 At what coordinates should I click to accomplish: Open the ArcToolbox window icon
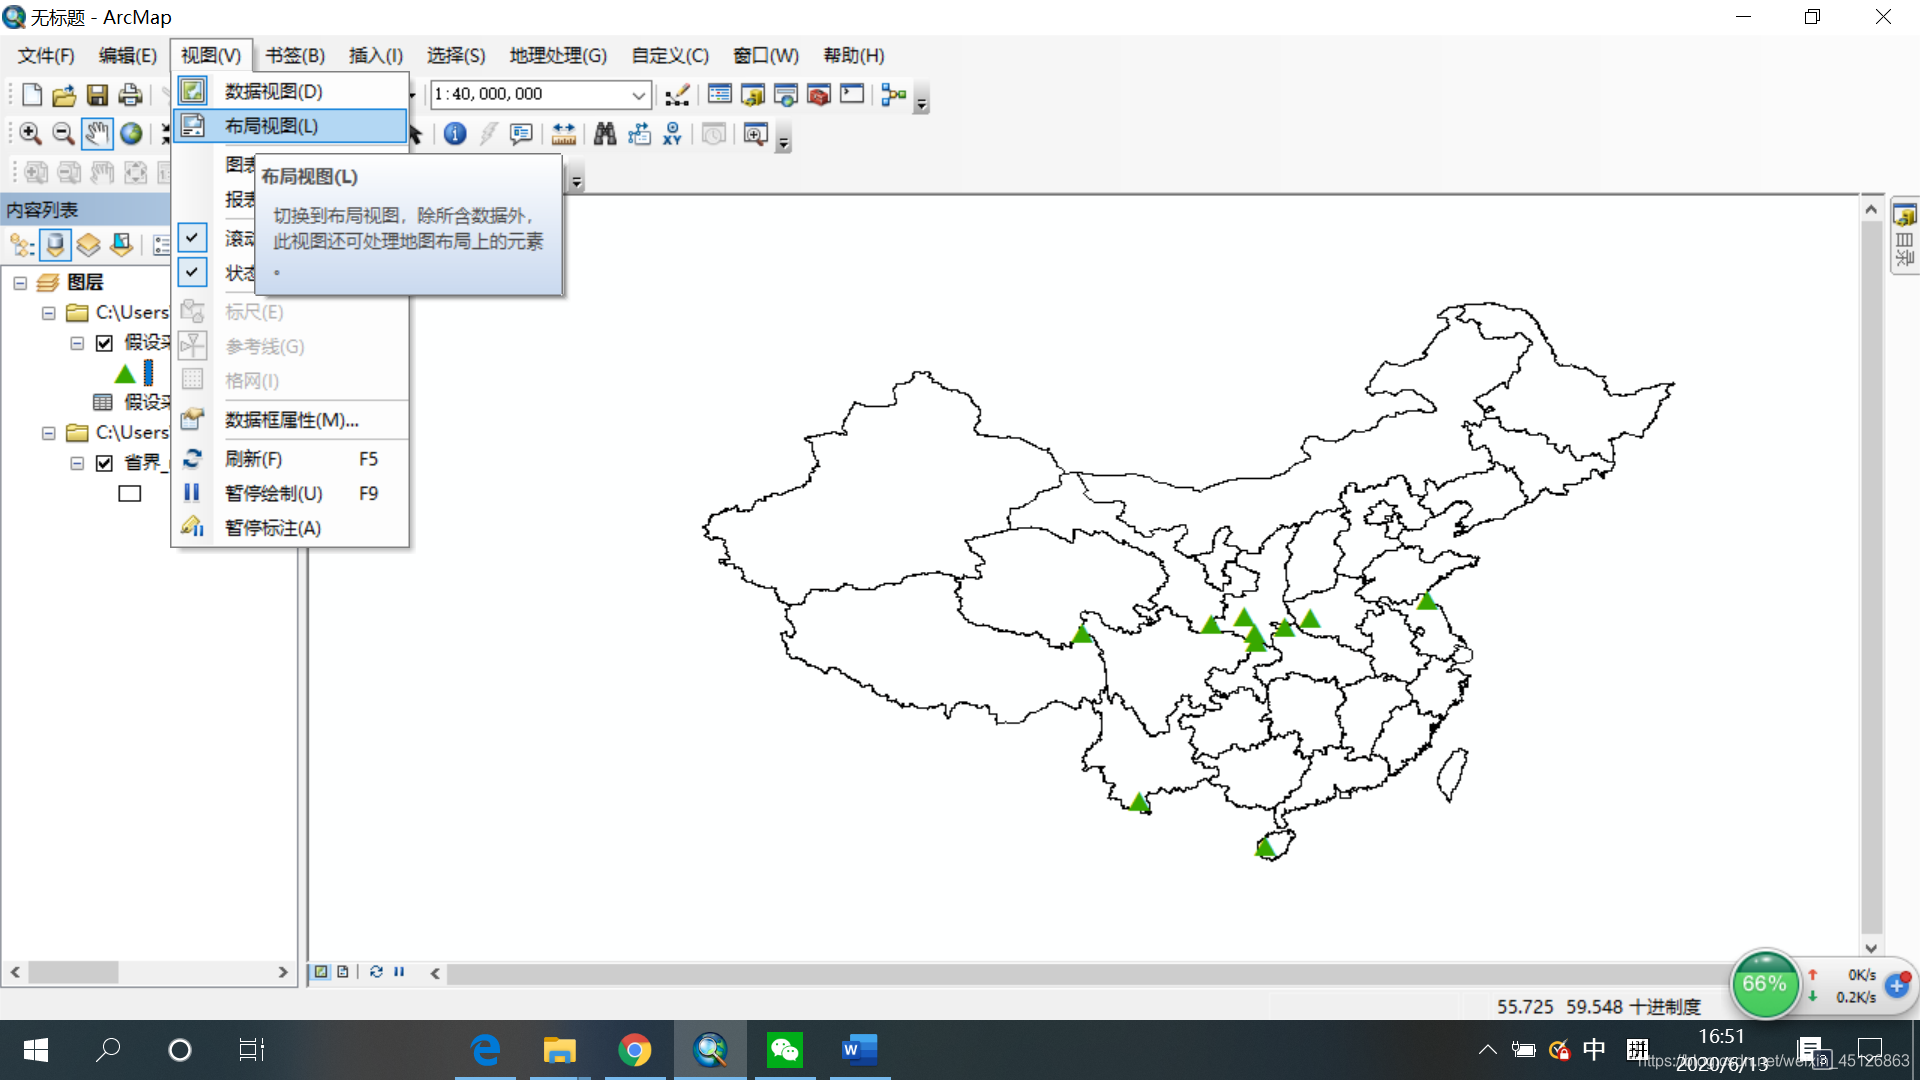(819, 95)
